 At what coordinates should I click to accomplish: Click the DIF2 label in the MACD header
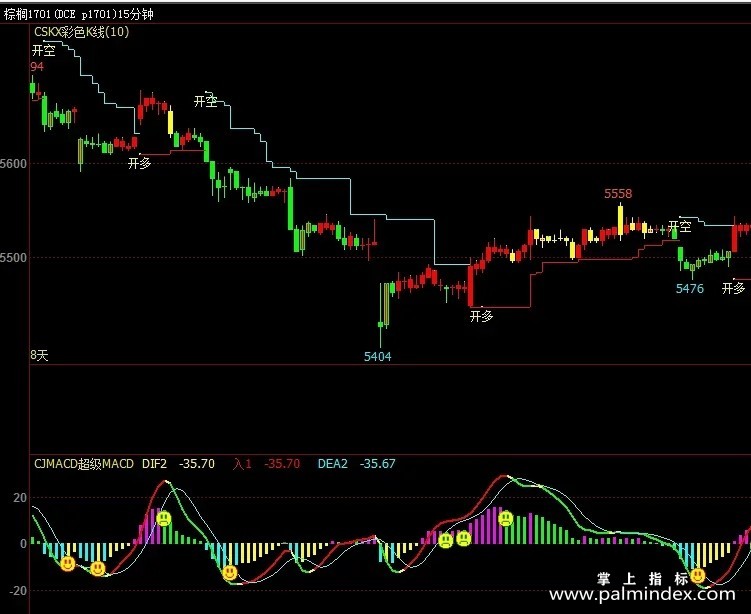[x=154, y=464]
